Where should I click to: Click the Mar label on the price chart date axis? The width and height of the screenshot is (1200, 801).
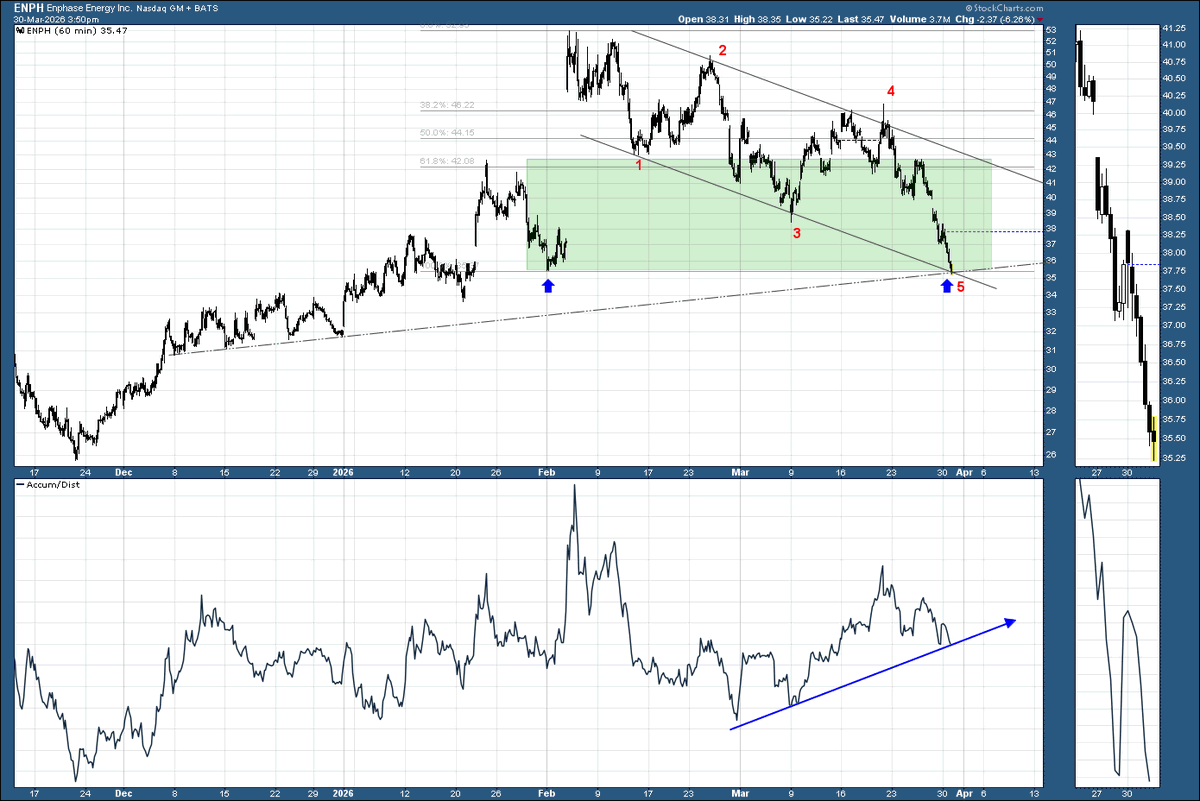pos(740,470)
